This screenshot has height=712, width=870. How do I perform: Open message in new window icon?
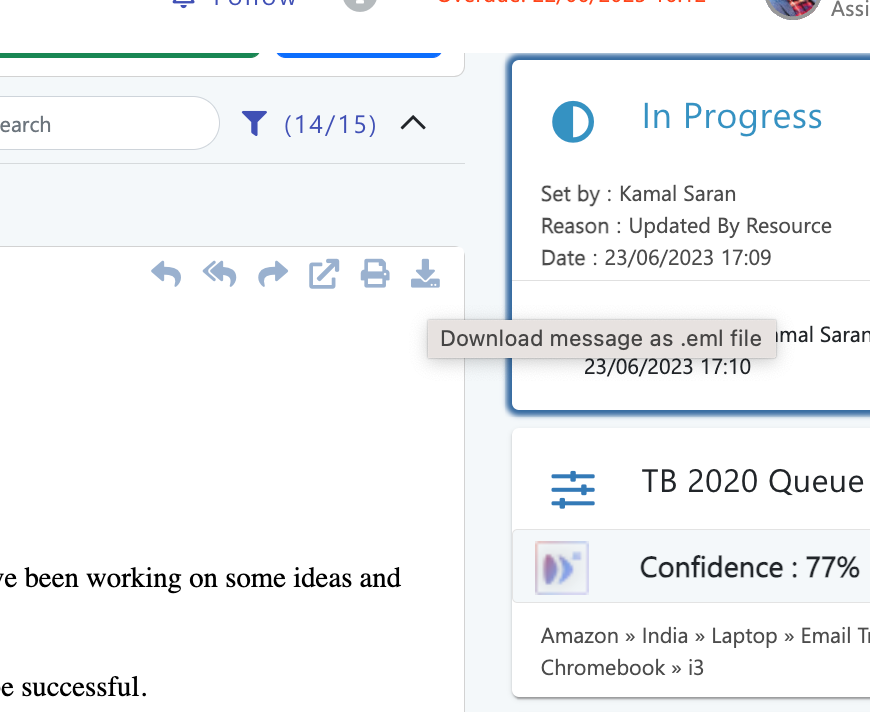pos(323,273)
